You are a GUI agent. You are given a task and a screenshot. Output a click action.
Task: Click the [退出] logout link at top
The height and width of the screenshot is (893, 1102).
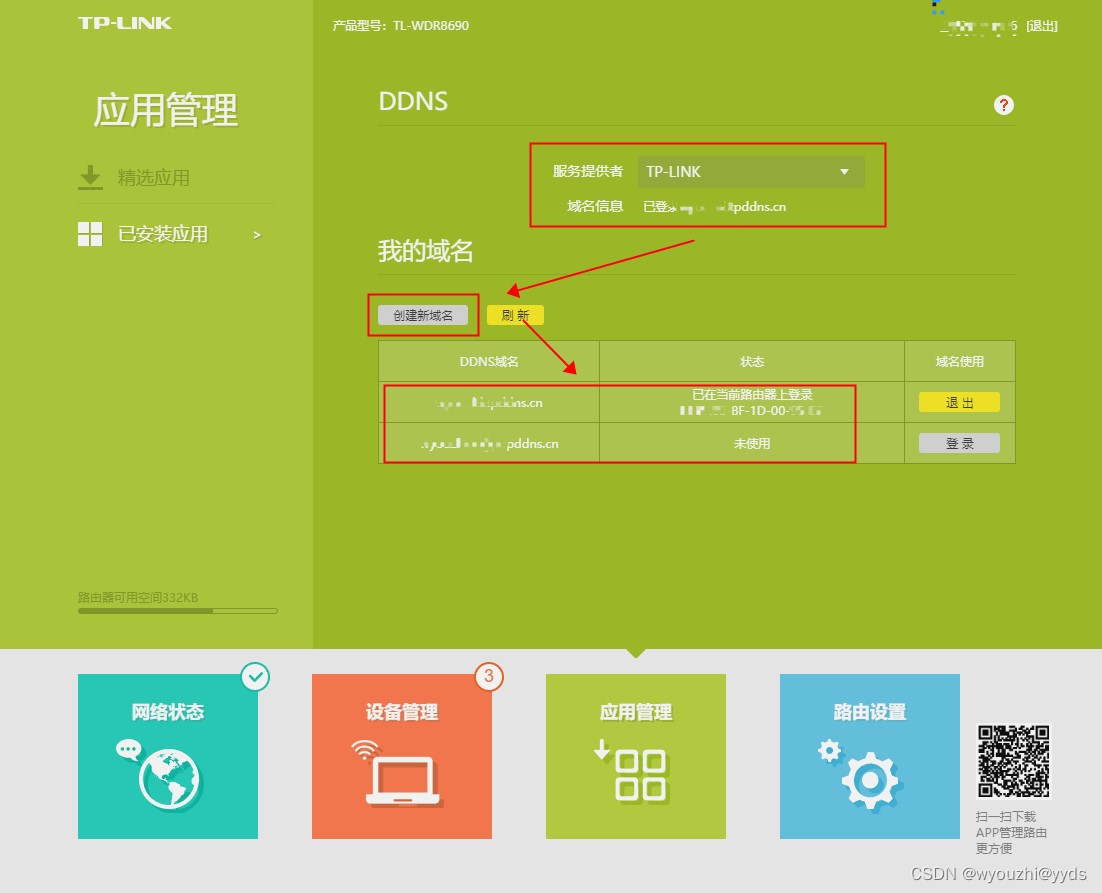(x=1042, y=26)
